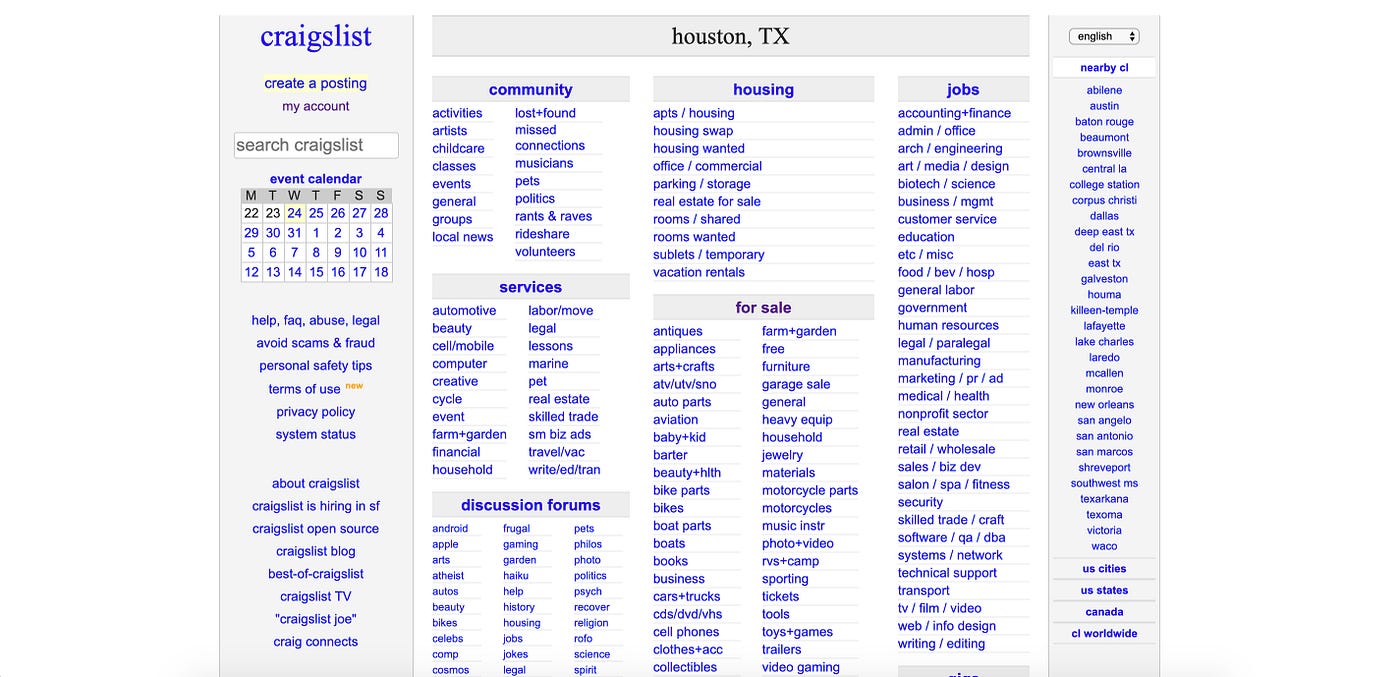Open craigslist TV link

pyautogui.click(x=316, y=597)
